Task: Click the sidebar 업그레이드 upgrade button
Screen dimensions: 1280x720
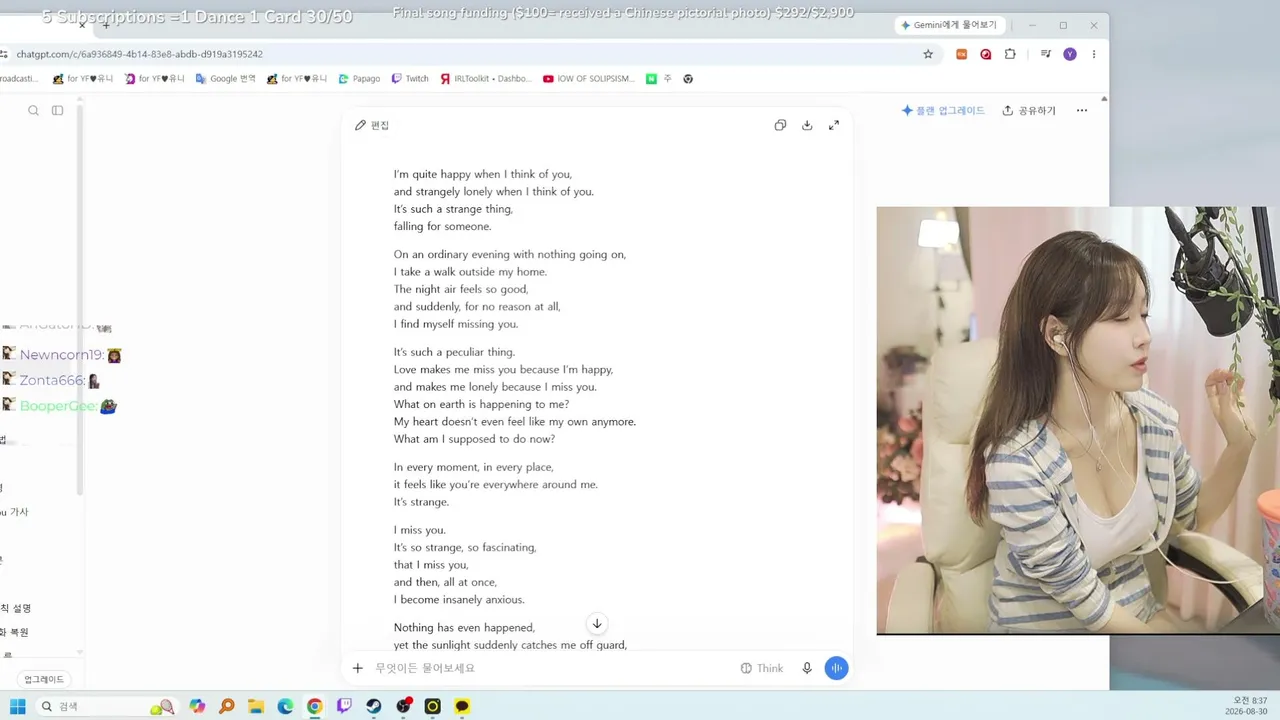Action: [44, 679]
